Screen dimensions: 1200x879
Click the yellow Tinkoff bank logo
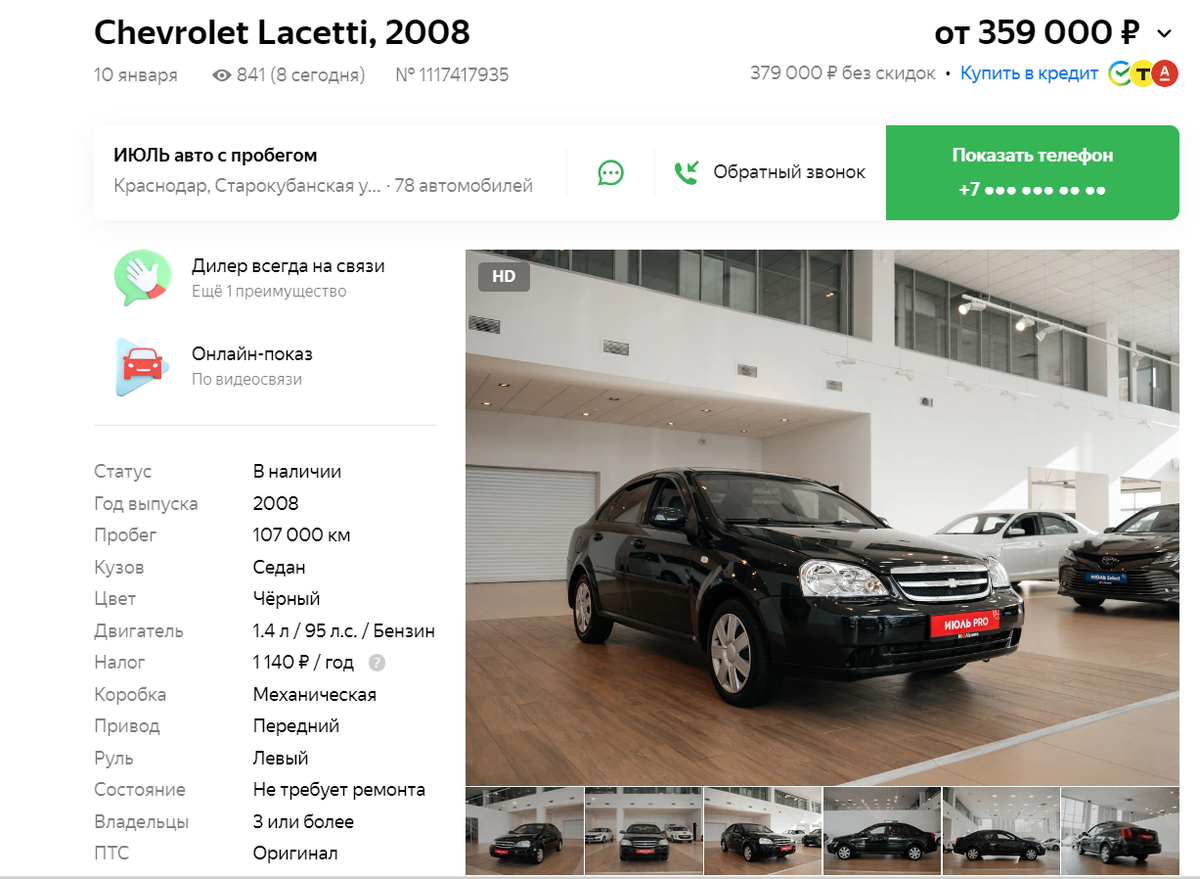point(1142,73)
